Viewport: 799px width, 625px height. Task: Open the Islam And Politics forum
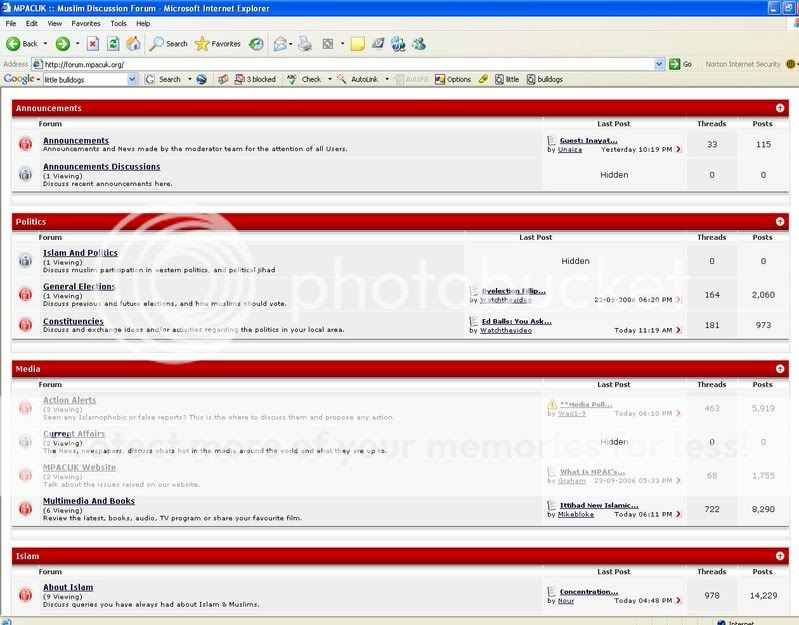pos(80,253)
